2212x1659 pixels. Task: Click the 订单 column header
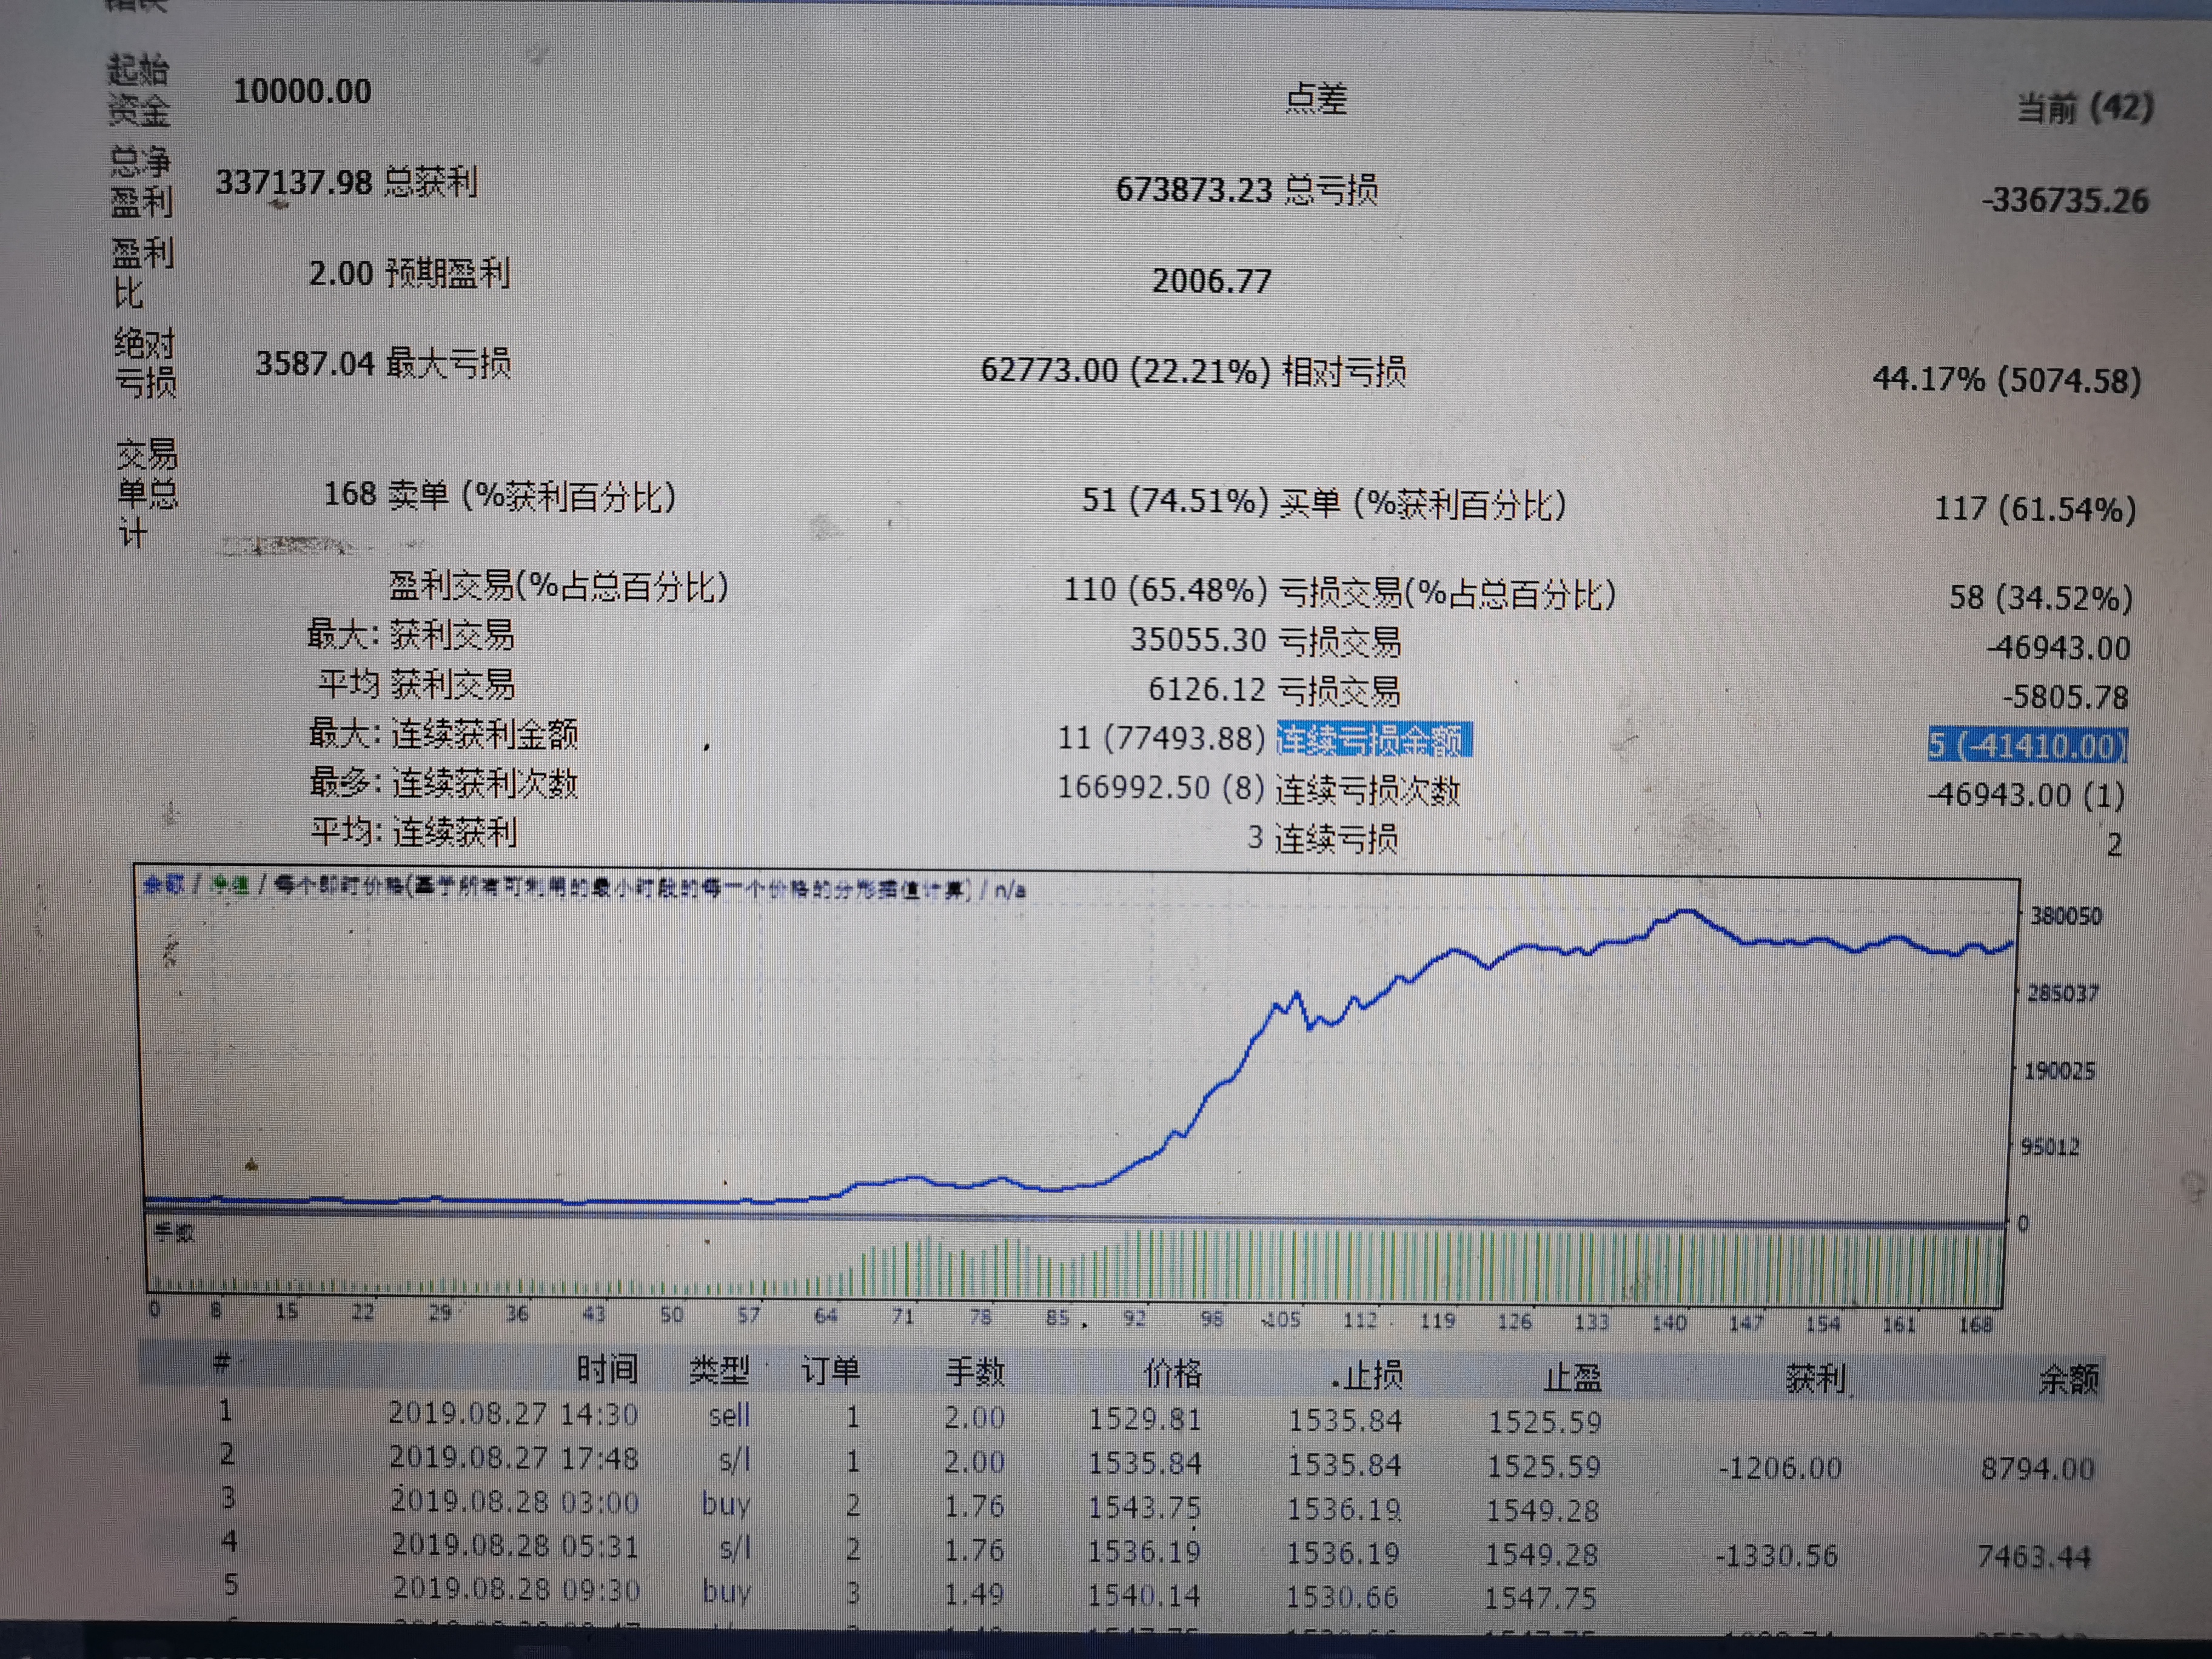pyautogui.click(x=830, y=1371)
